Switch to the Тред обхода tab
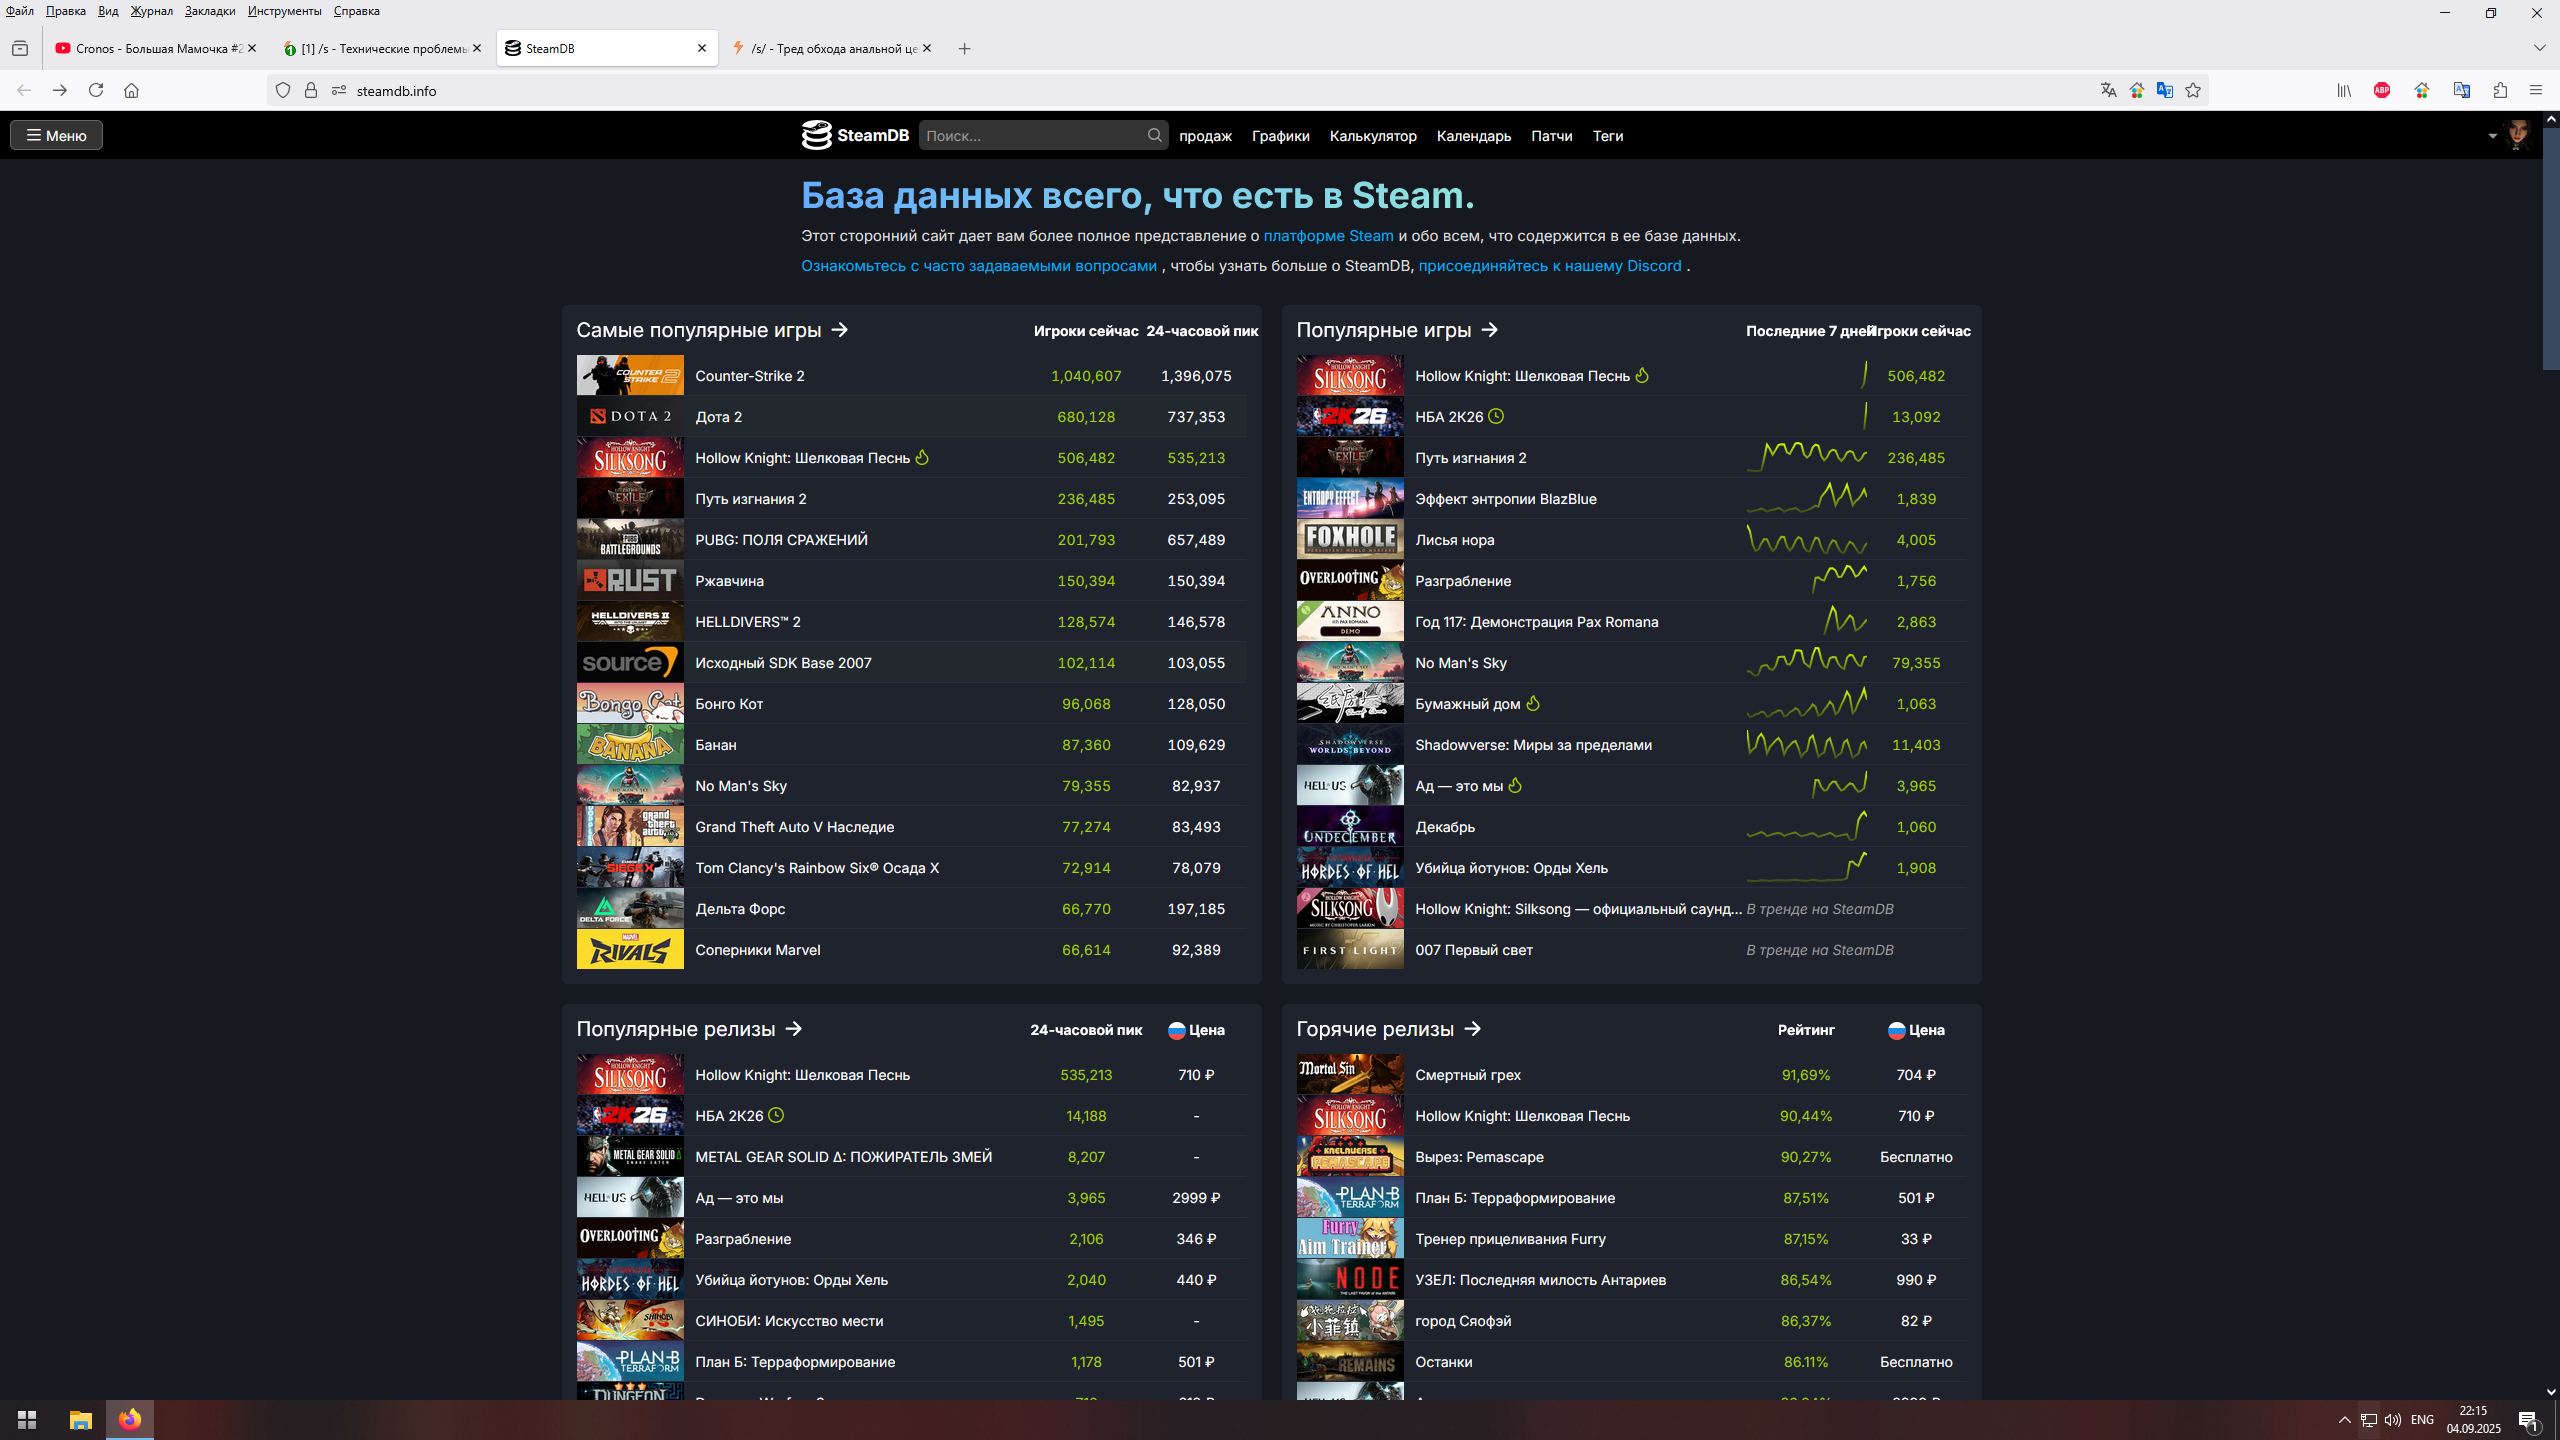Viewport: 2560px width, 1440px height. 831,48
